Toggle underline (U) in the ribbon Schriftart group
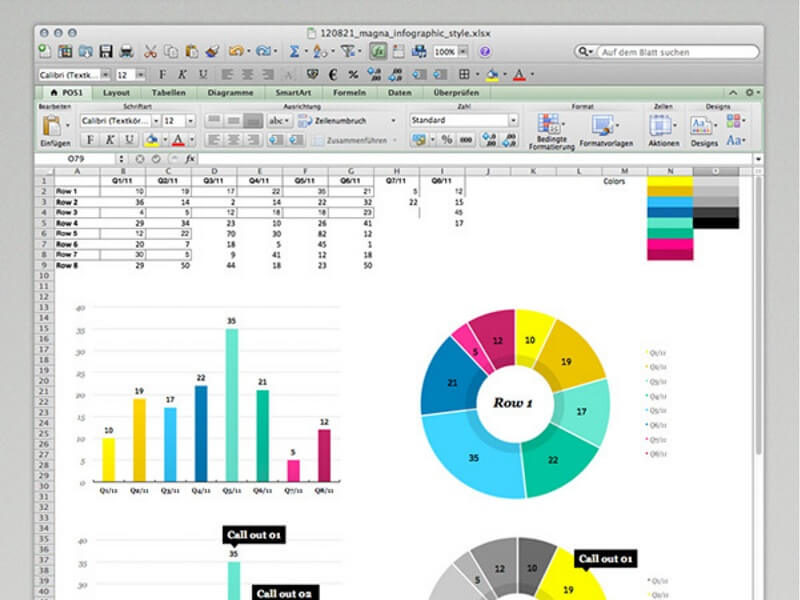Image resolution: width=800 pixels, height=600 pixels. click(130, 139)
